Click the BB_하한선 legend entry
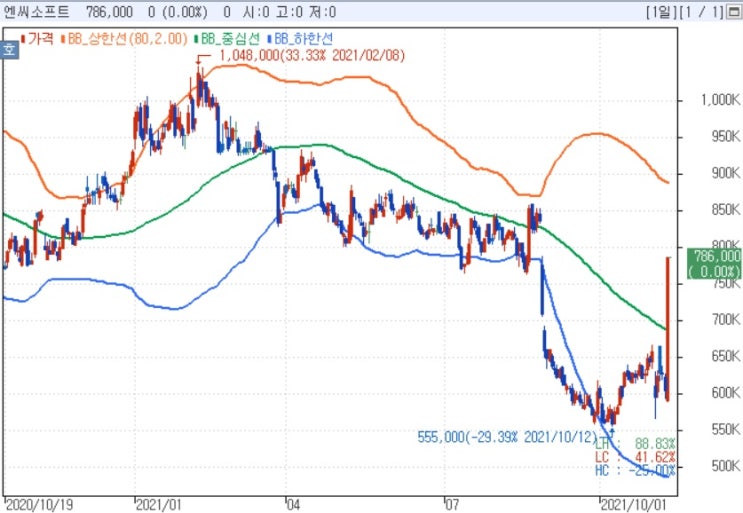Screen dimensions: 743x513 tap(304, 38)
